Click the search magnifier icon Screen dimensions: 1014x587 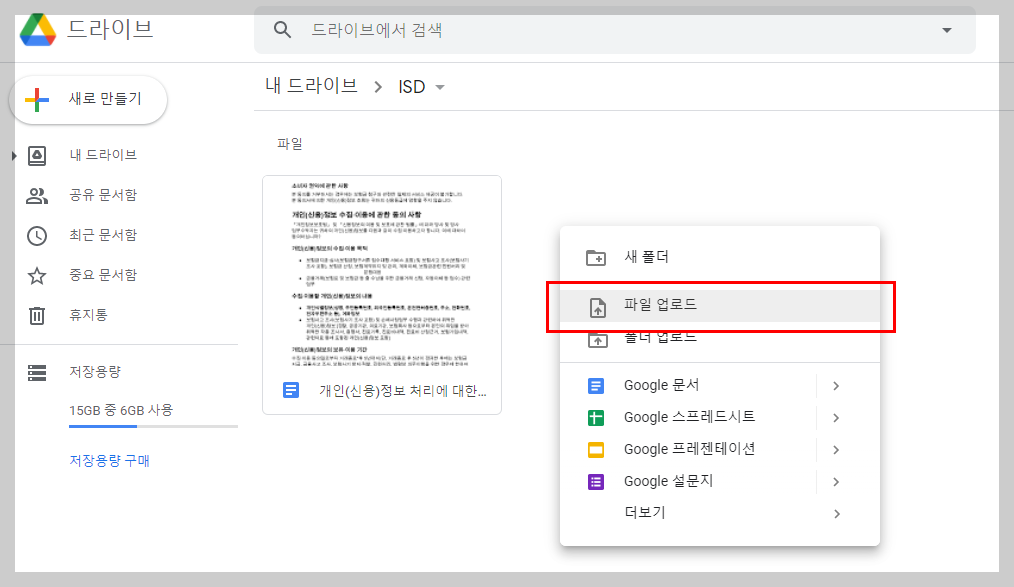click(x=282, y=29)
